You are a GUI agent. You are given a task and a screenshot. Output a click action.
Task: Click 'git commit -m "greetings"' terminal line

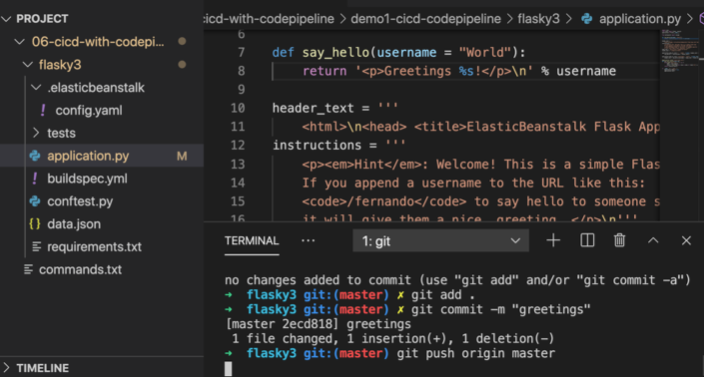[501, 310]
